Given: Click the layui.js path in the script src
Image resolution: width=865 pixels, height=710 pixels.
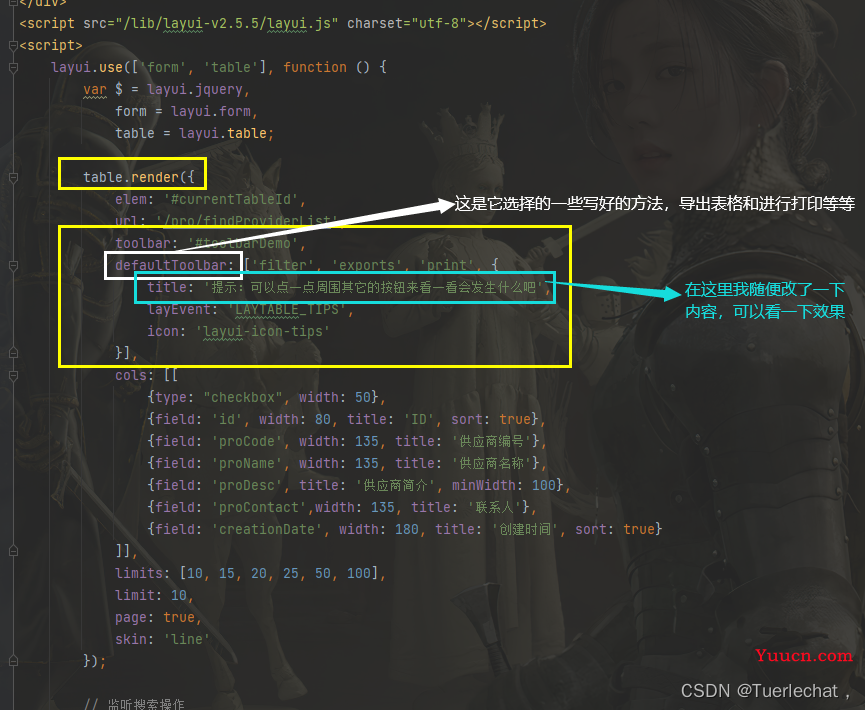Looking at the screenshot, I should tap(227, 23).
